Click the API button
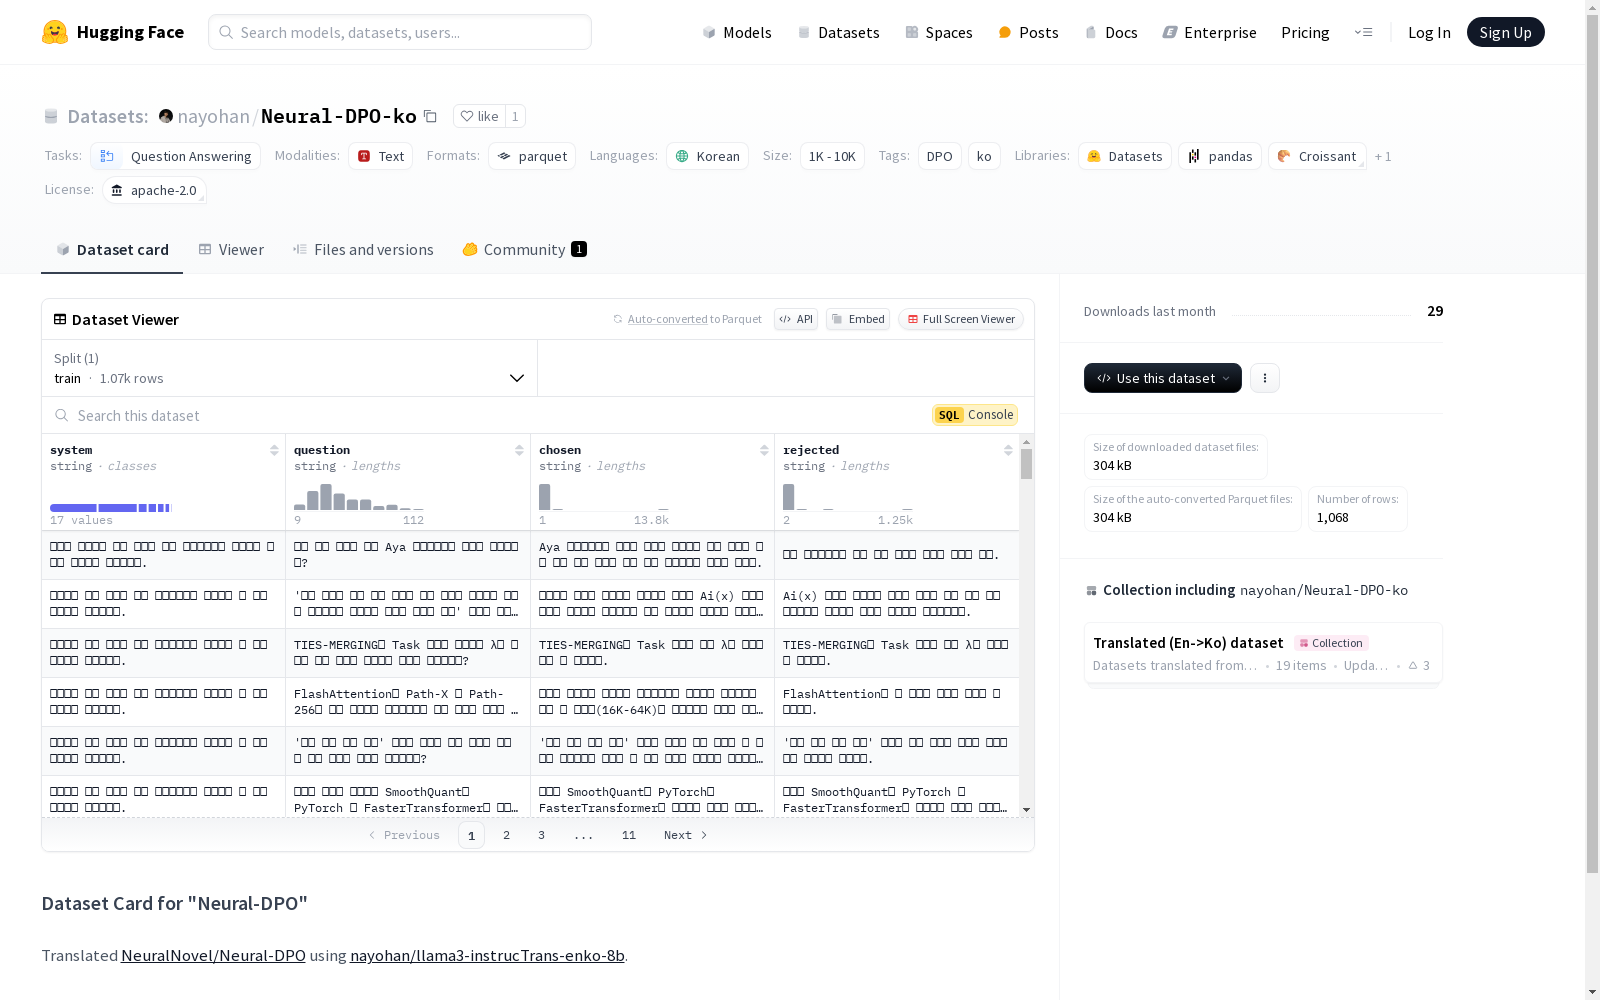Screen dimensions: 1600x1000 coord(796,319)
